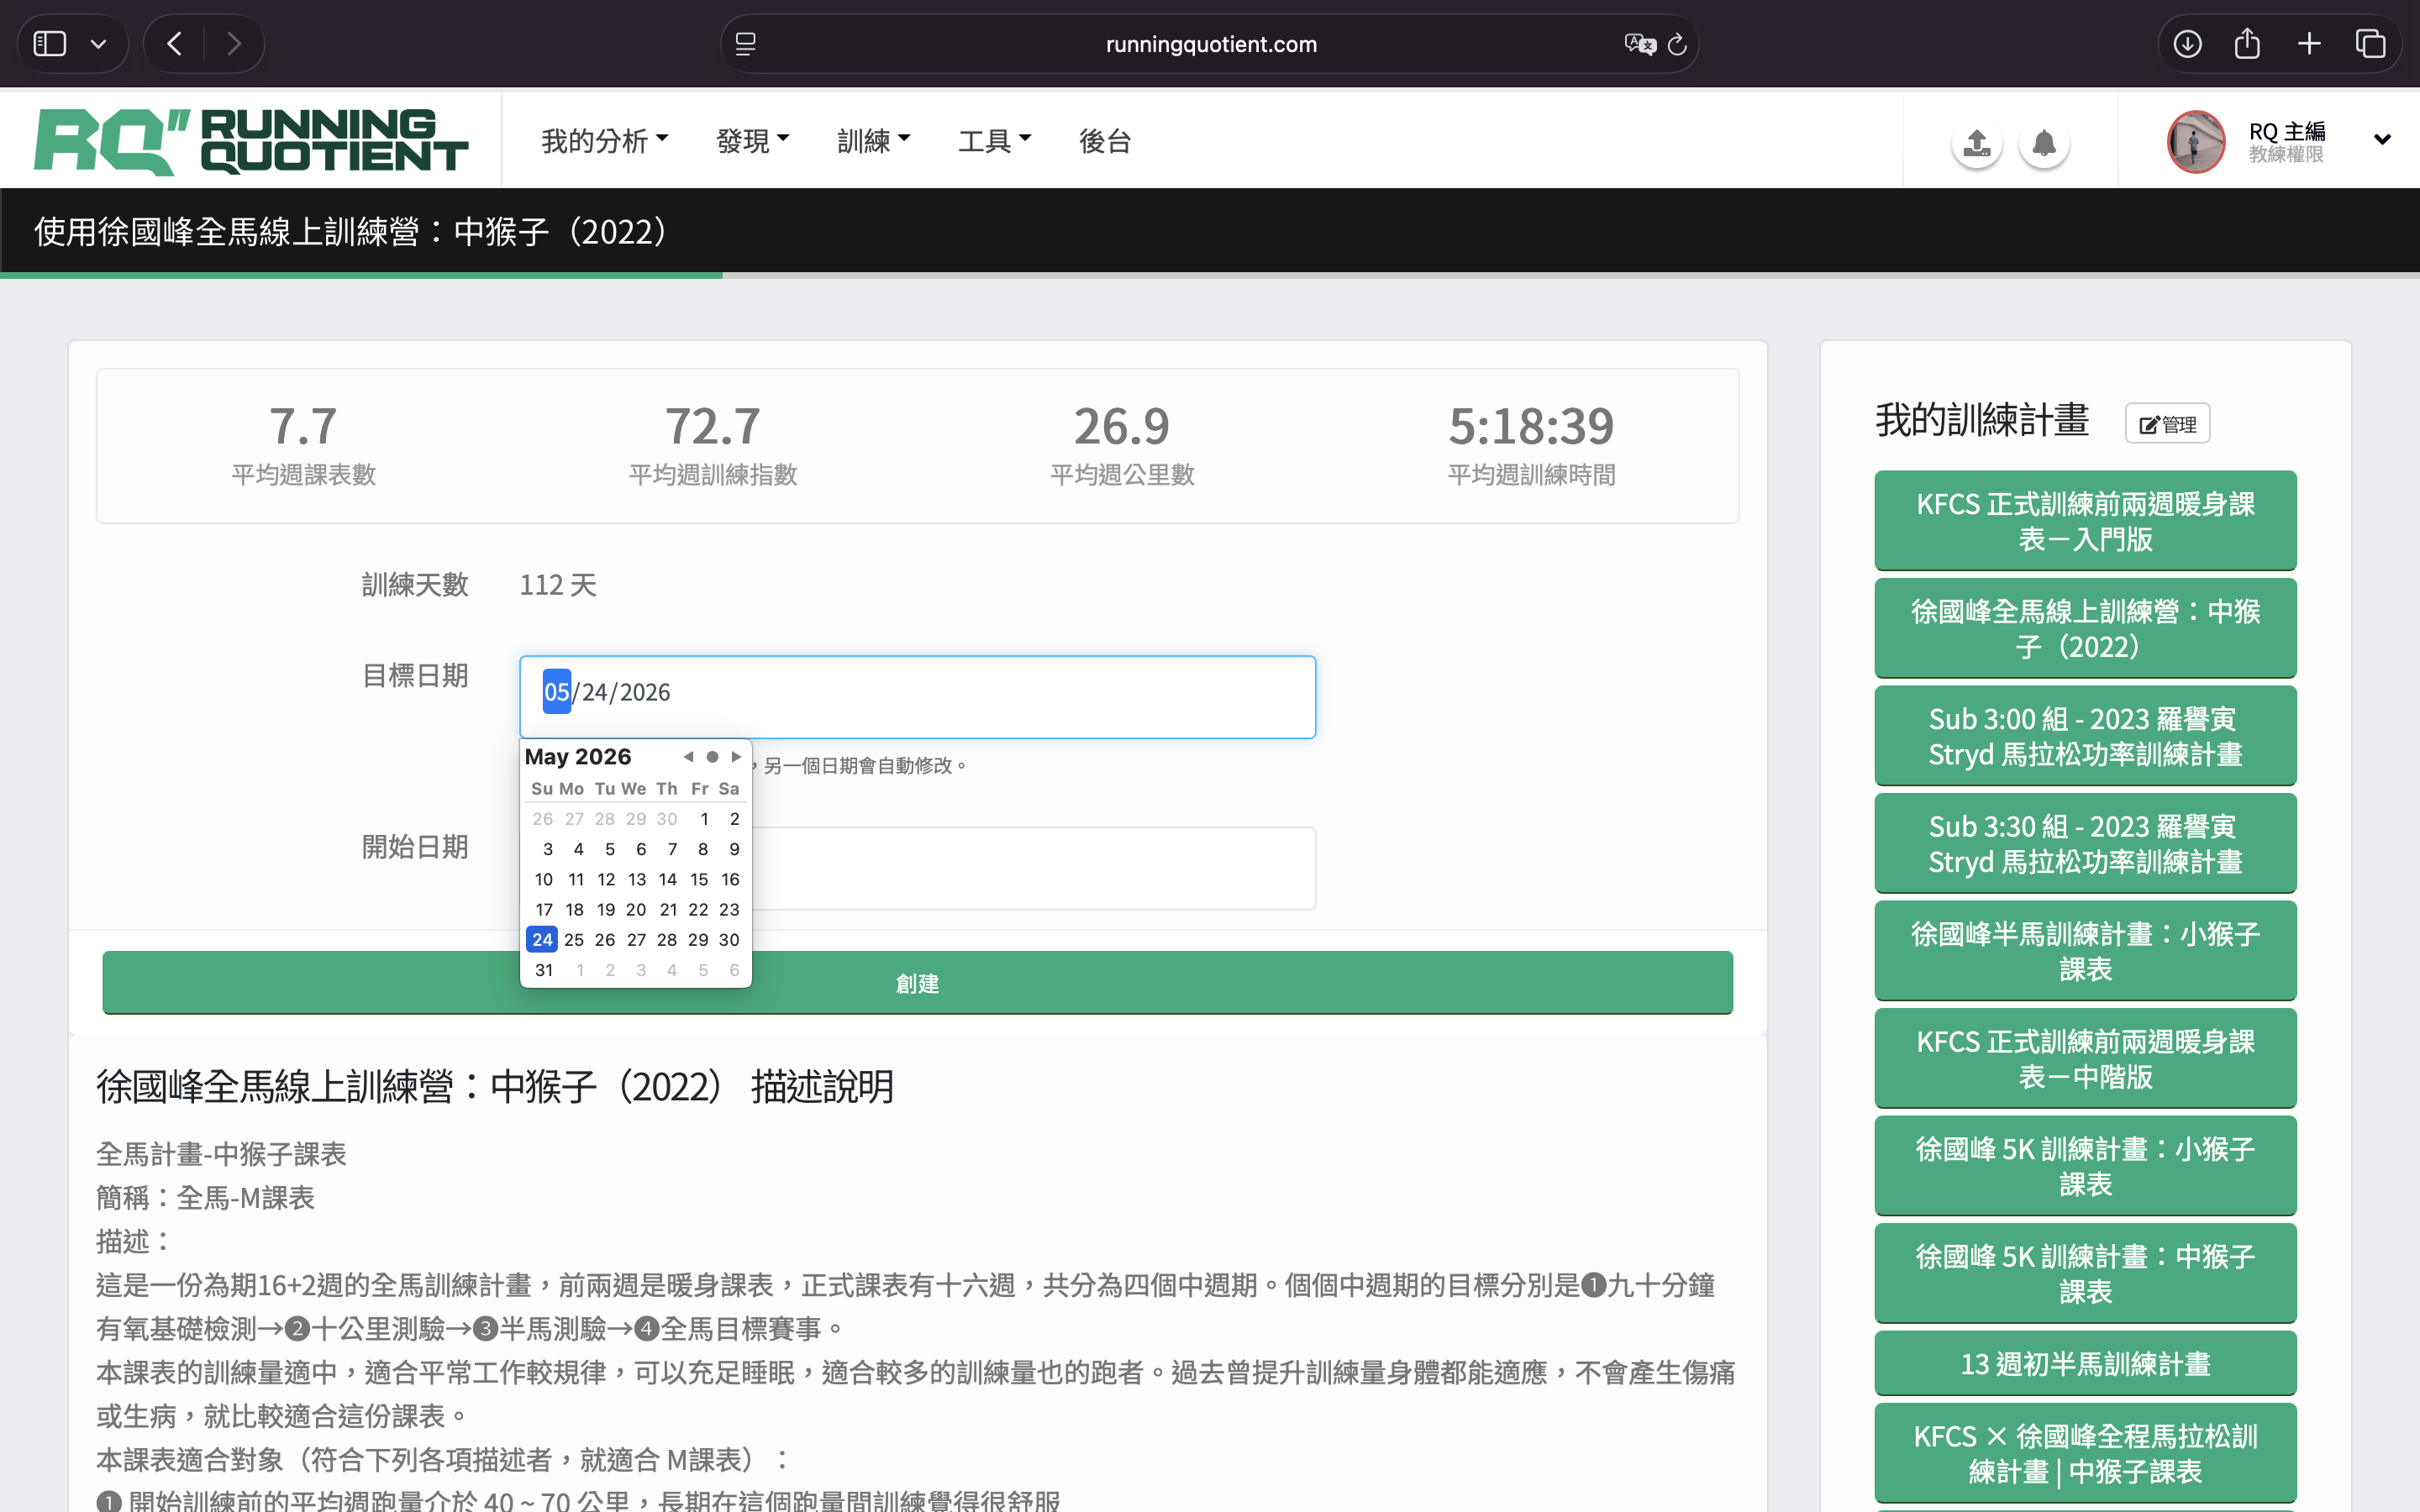Go to previous month in calendar

[688, 756]
